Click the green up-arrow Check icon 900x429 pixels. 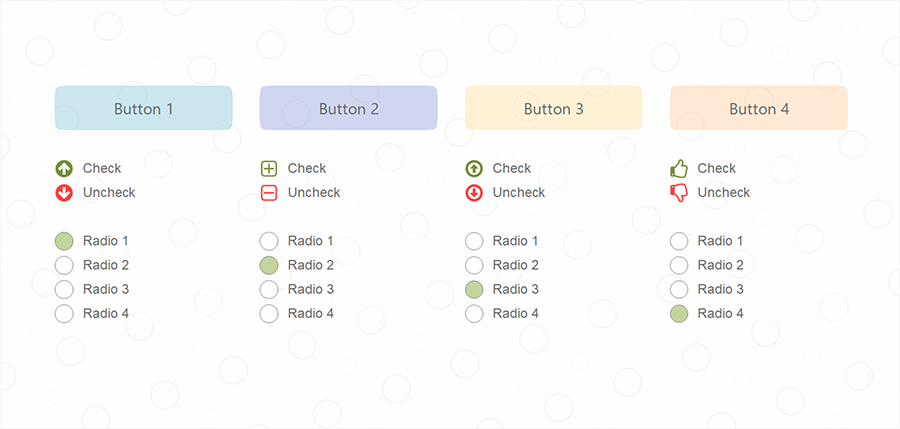click(64, 169)
